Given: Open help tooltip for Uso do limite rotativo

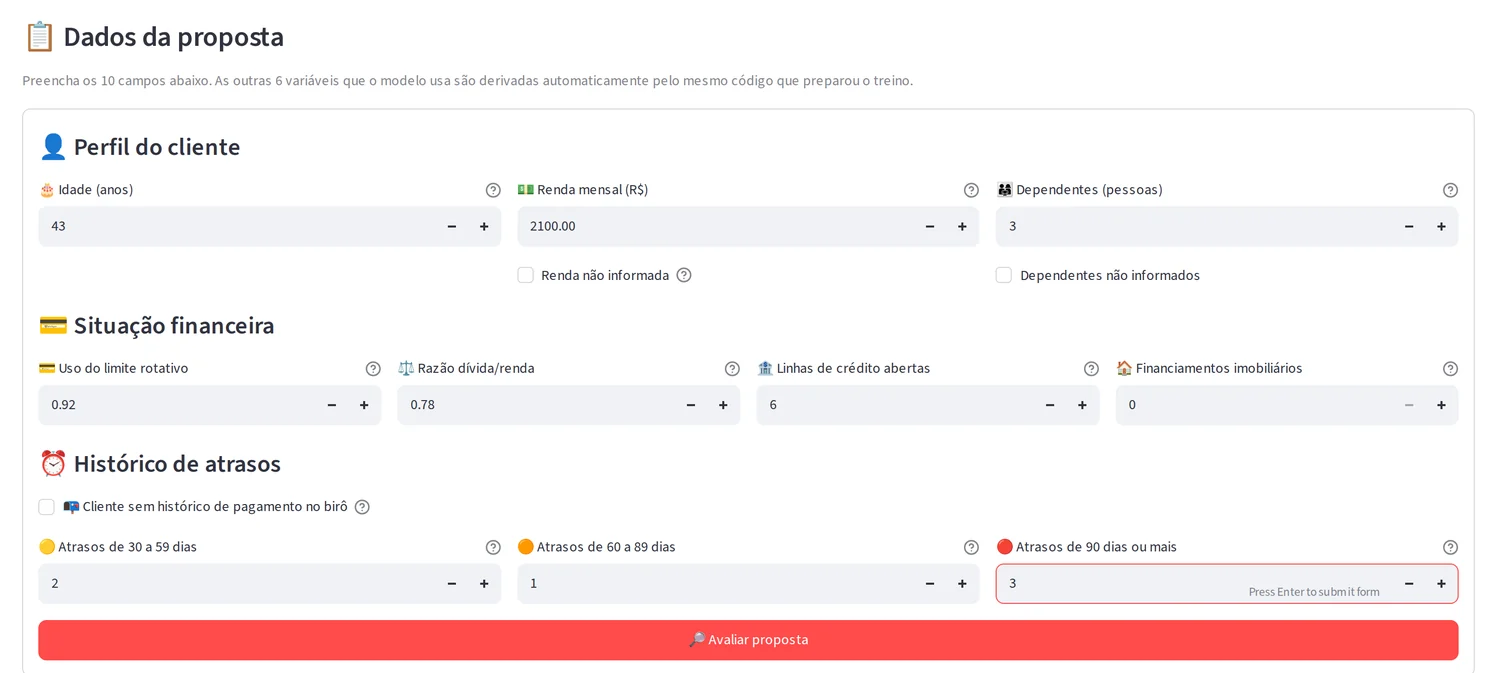Looking at the screenshot, I should click(x=373, y=369).
